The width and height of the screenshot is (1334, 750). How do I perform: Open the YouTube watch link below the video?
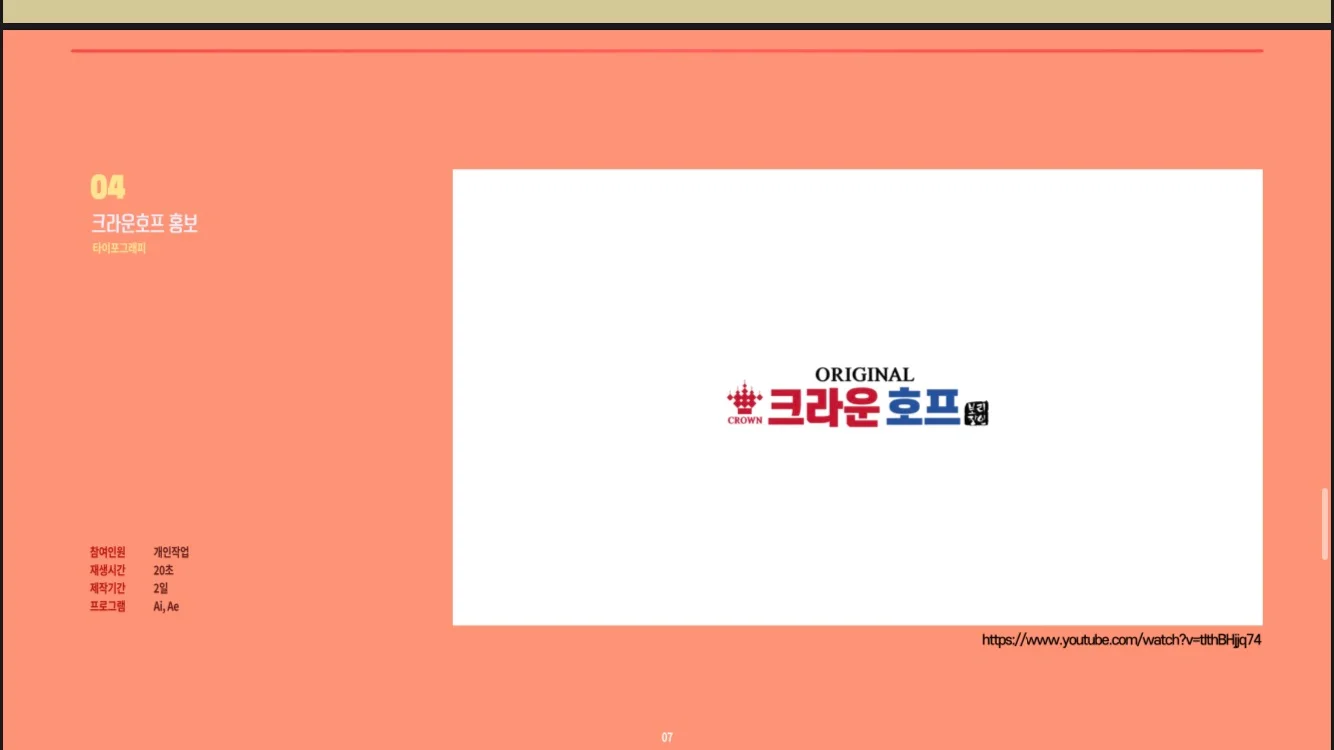(x=1121, y=640)
